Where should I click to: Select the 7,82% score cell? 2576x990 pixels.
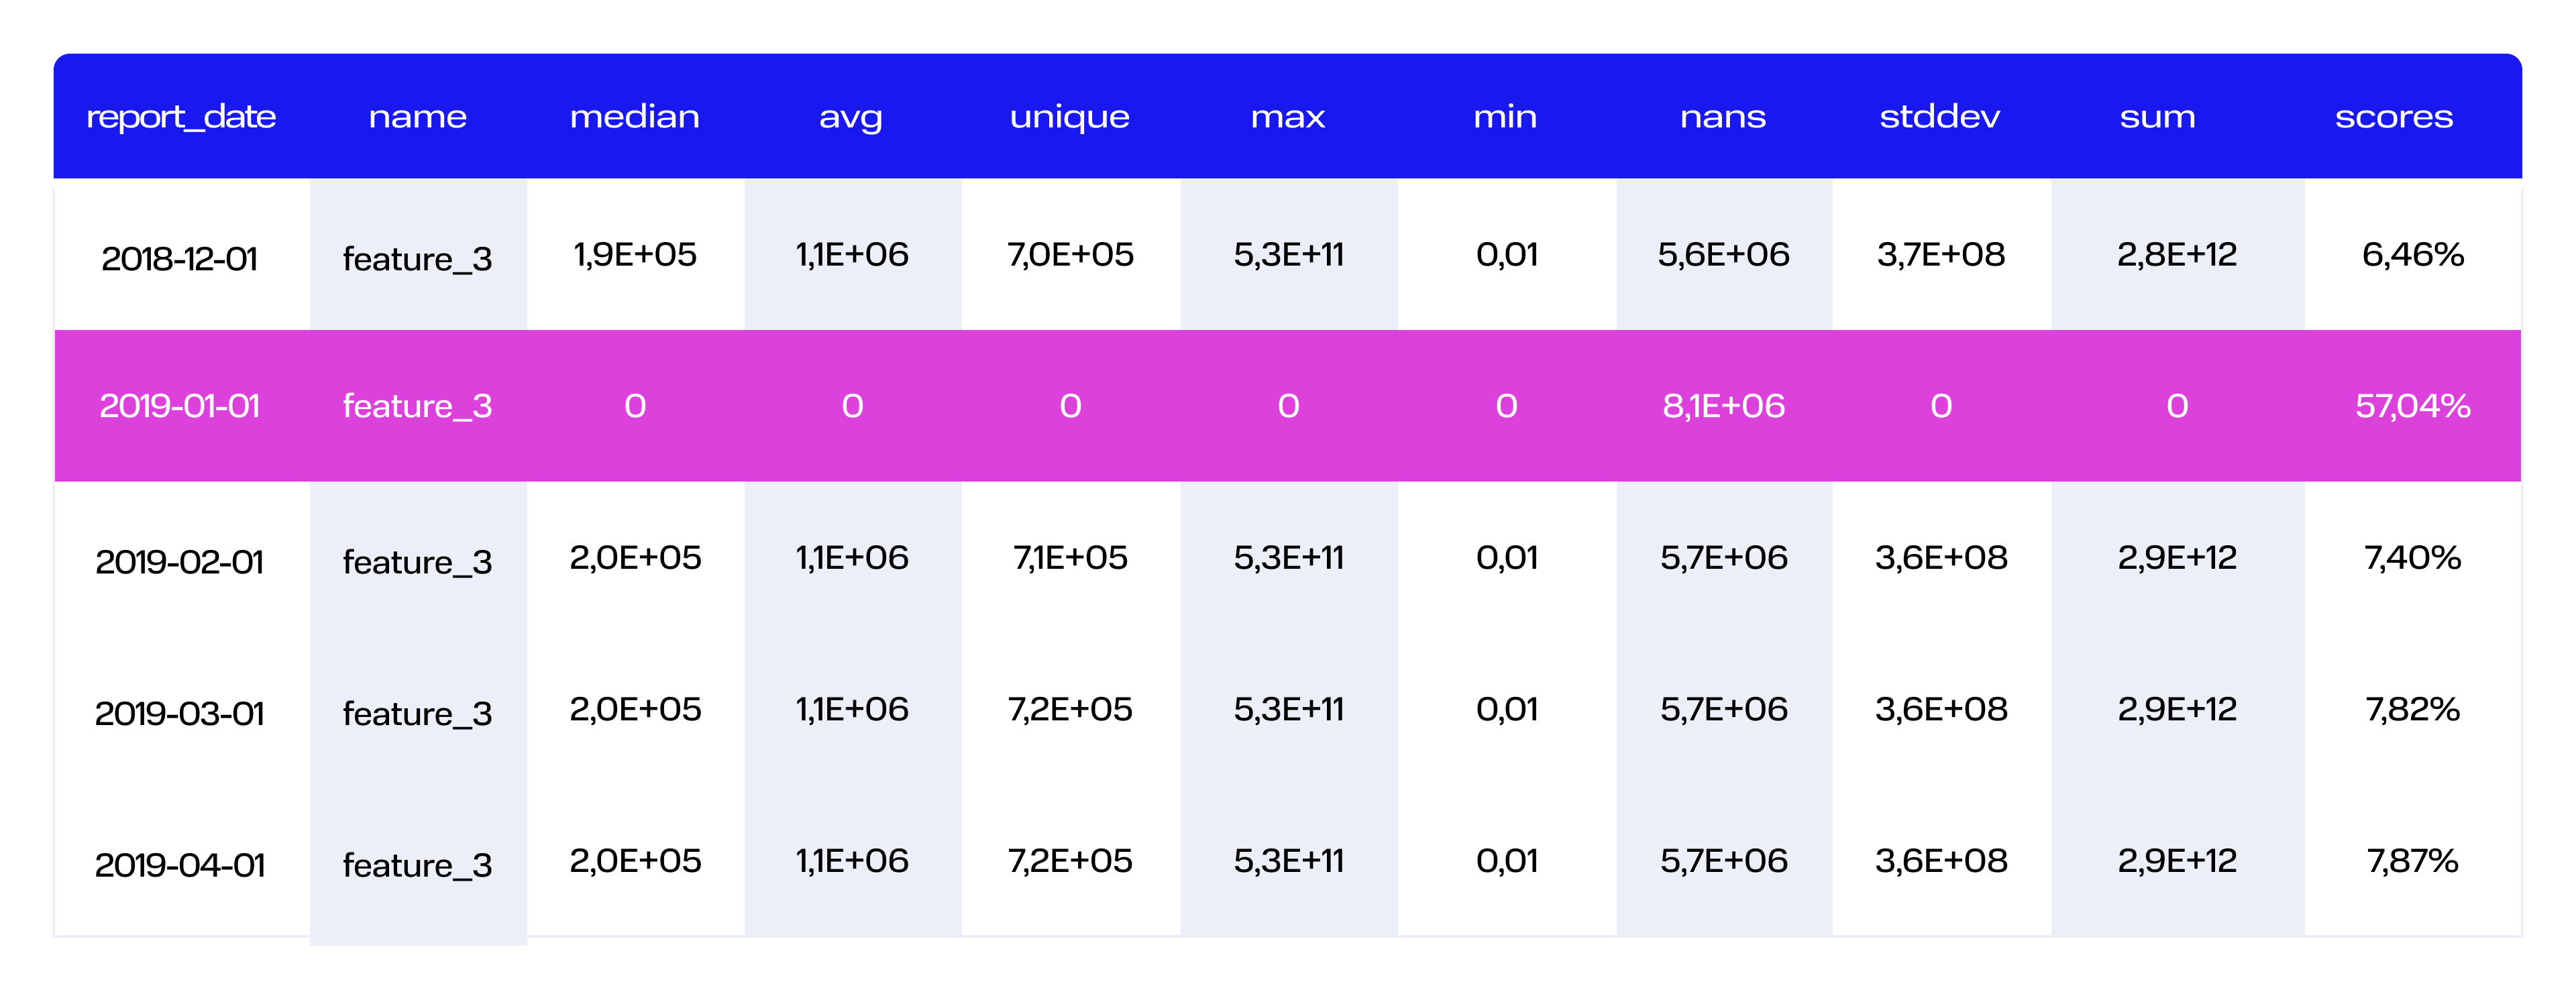coord(2413,710)
